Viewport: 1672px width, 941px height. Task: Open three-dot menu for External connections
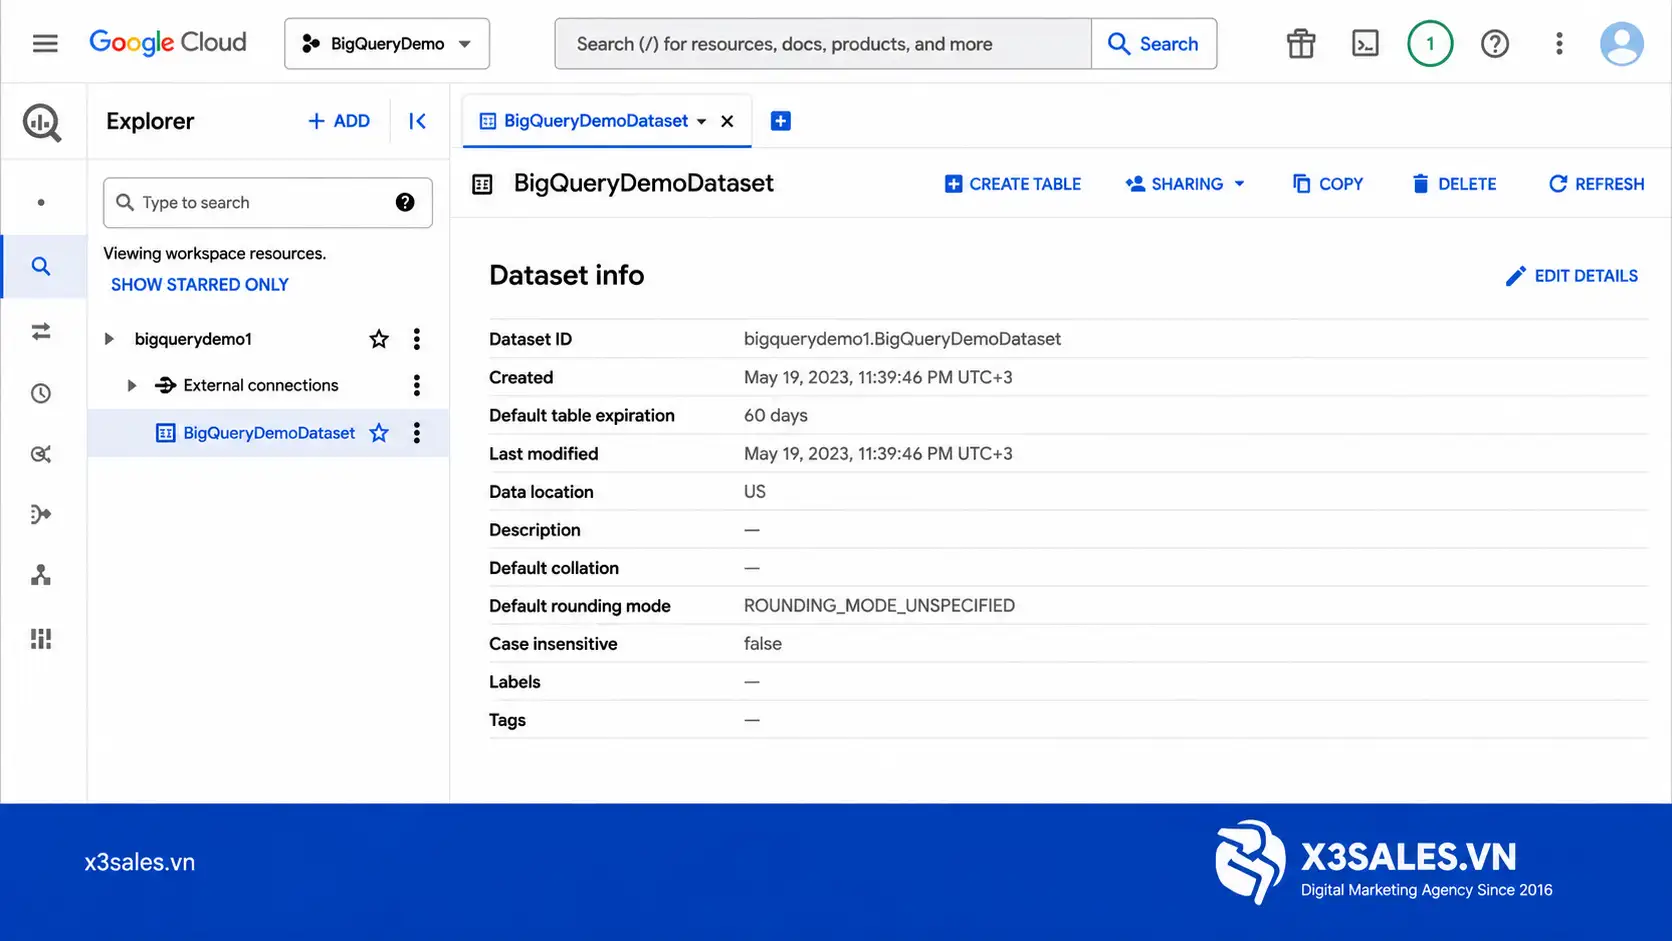pyautogui.click(x=417, y=385)
